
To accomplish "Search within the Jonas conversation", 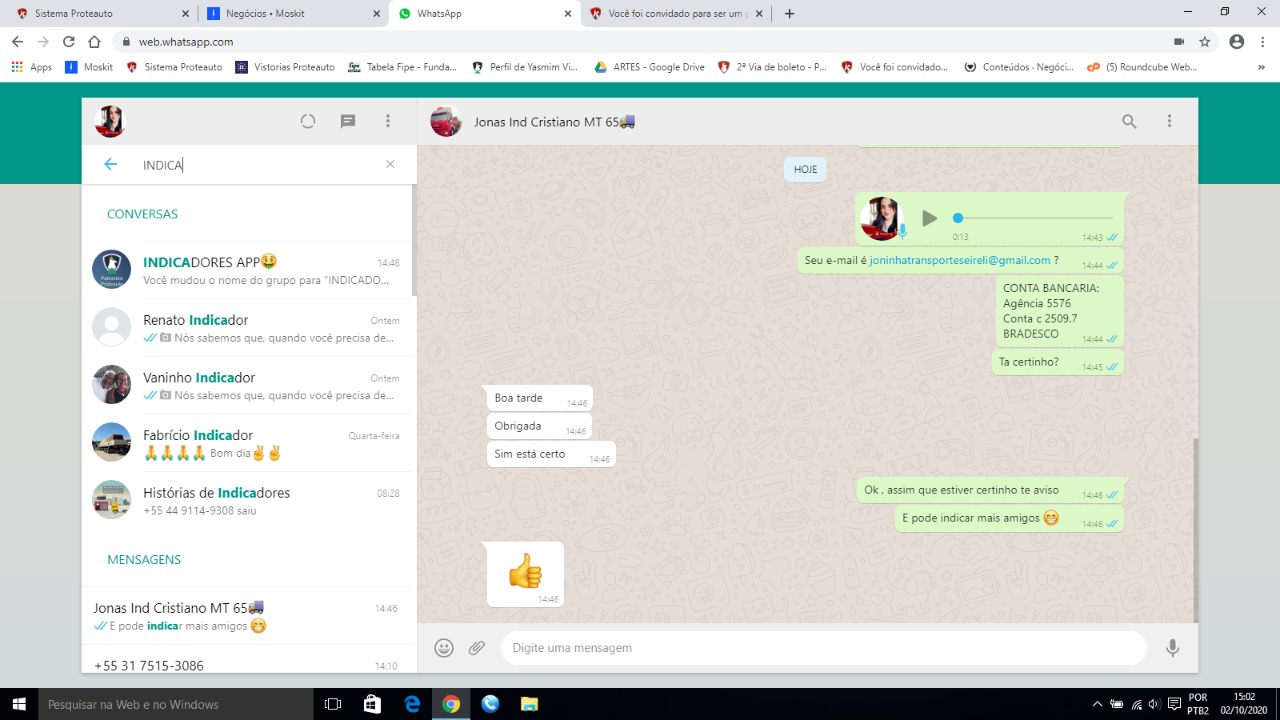I will coord(1129,121).
